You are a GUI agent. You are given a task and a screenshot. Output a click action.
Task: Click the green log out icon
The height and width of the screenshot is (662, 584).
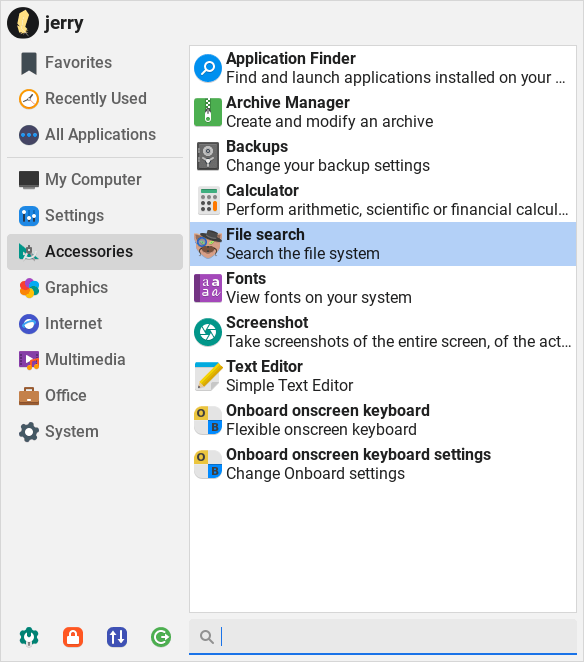click(x=161, y=637)
